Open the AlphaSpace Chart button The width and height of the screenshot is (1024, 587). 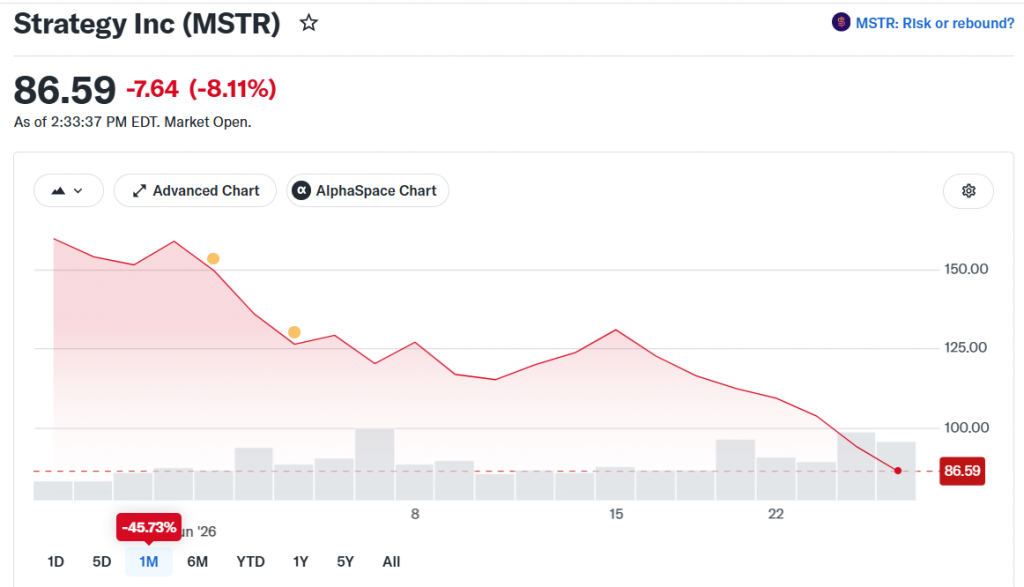(368, 191)
